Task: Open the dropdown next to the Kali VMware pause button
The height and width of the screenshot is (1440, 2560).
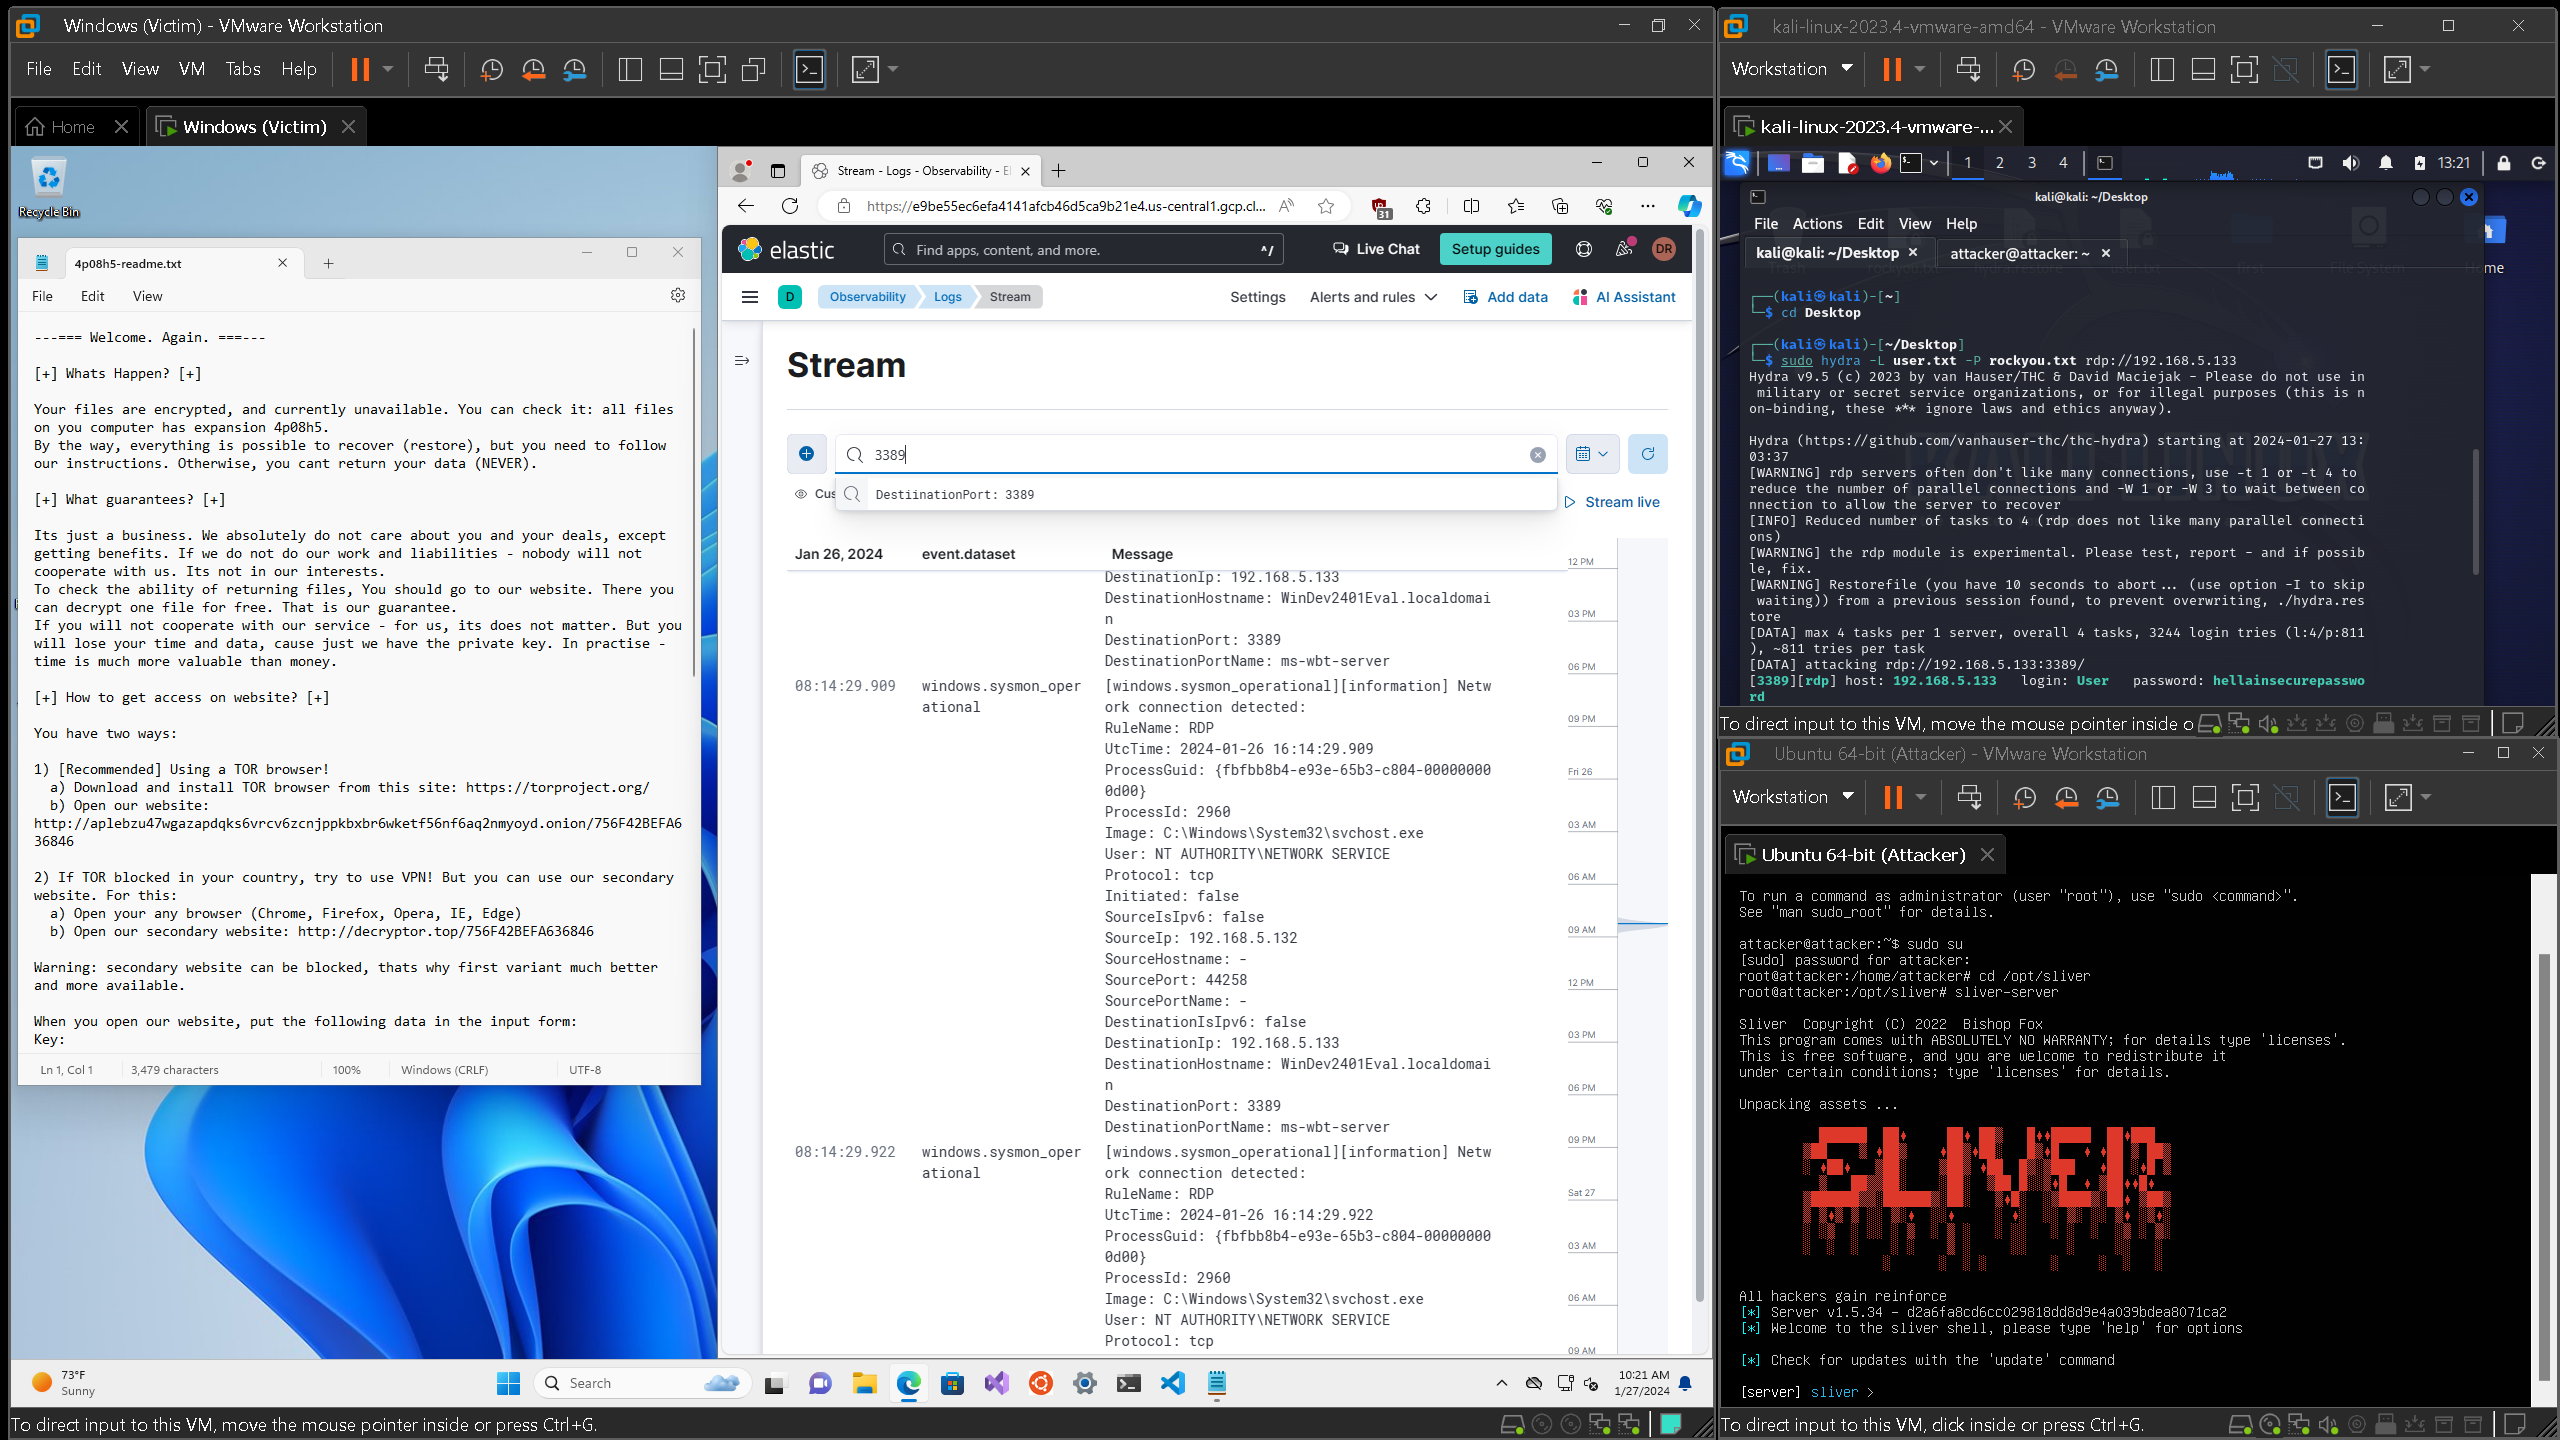Action: pyautogui.click(x=1920, y=69)
